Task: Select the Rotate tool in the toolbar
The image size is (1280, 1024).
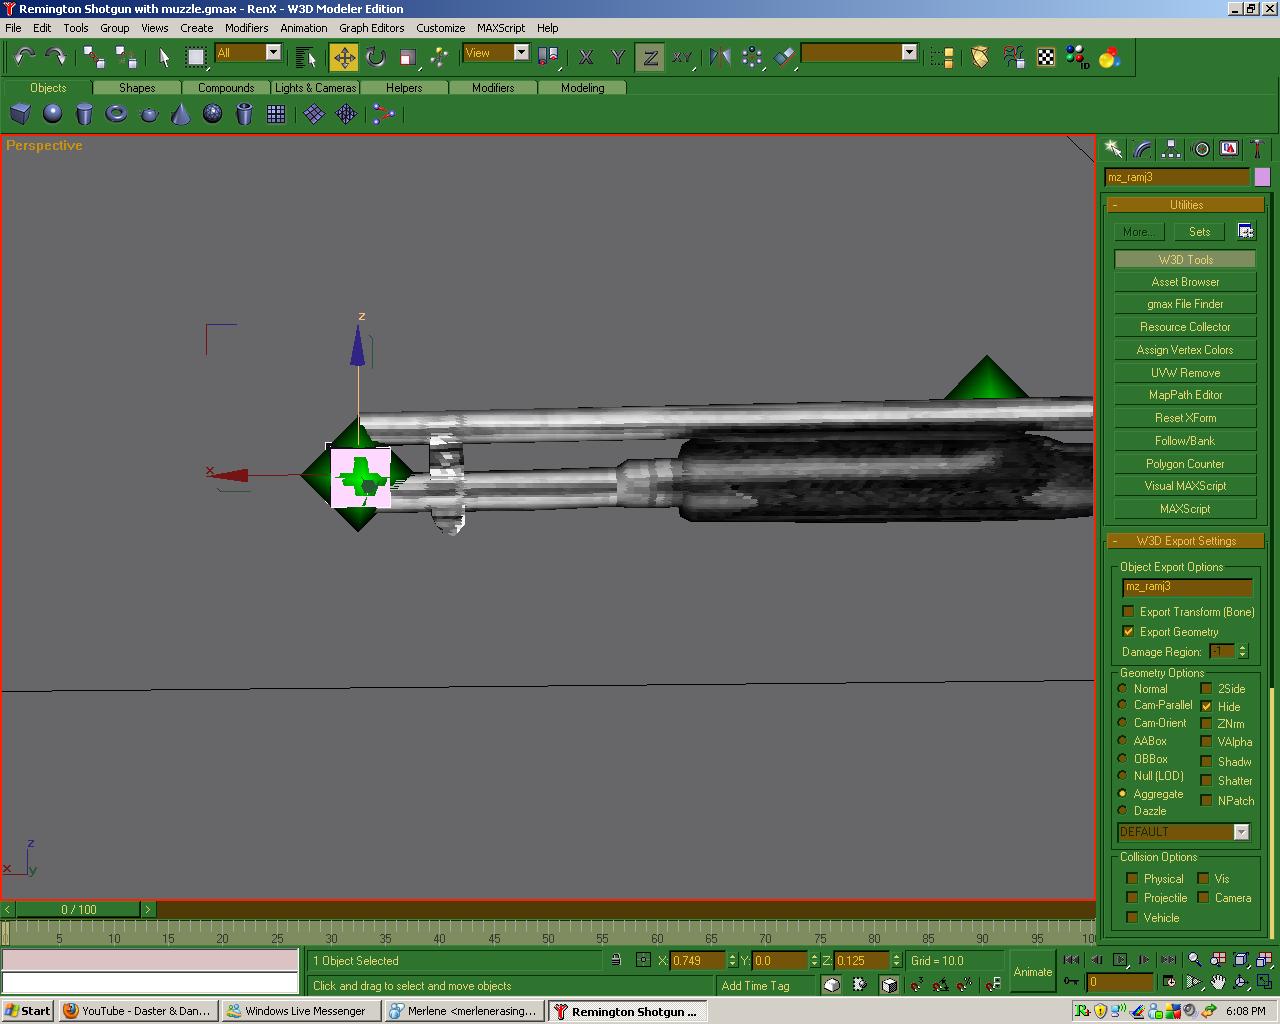Action: [376, 58]
